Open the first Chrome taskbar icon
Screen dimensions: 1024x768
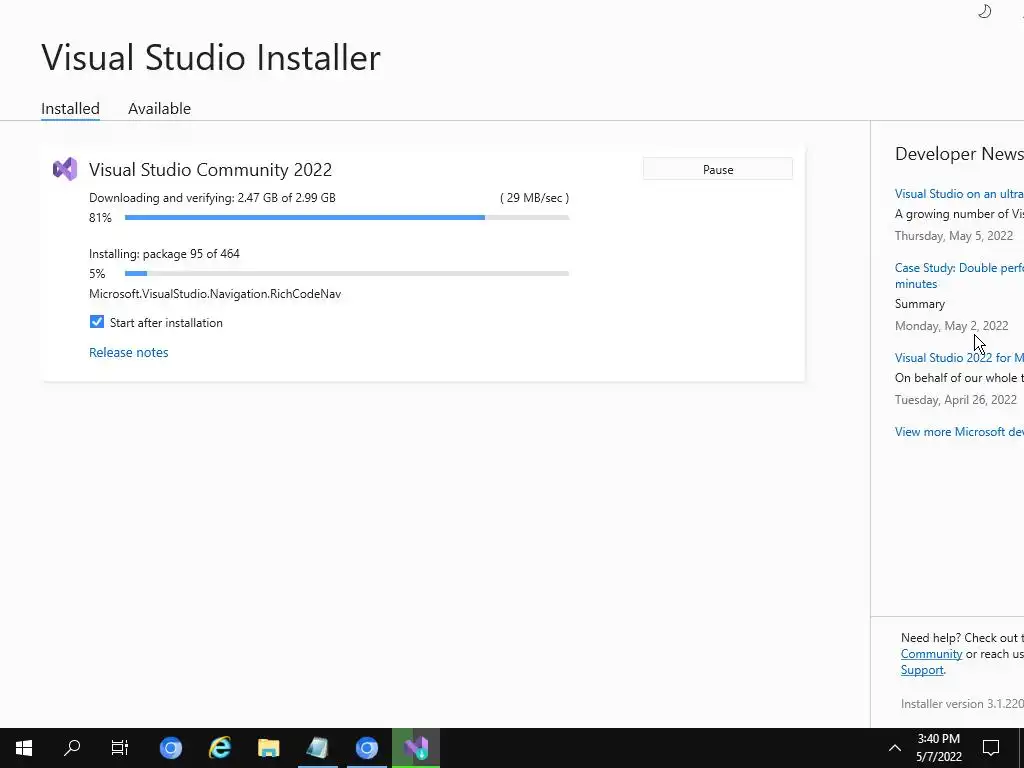(171, 748)
